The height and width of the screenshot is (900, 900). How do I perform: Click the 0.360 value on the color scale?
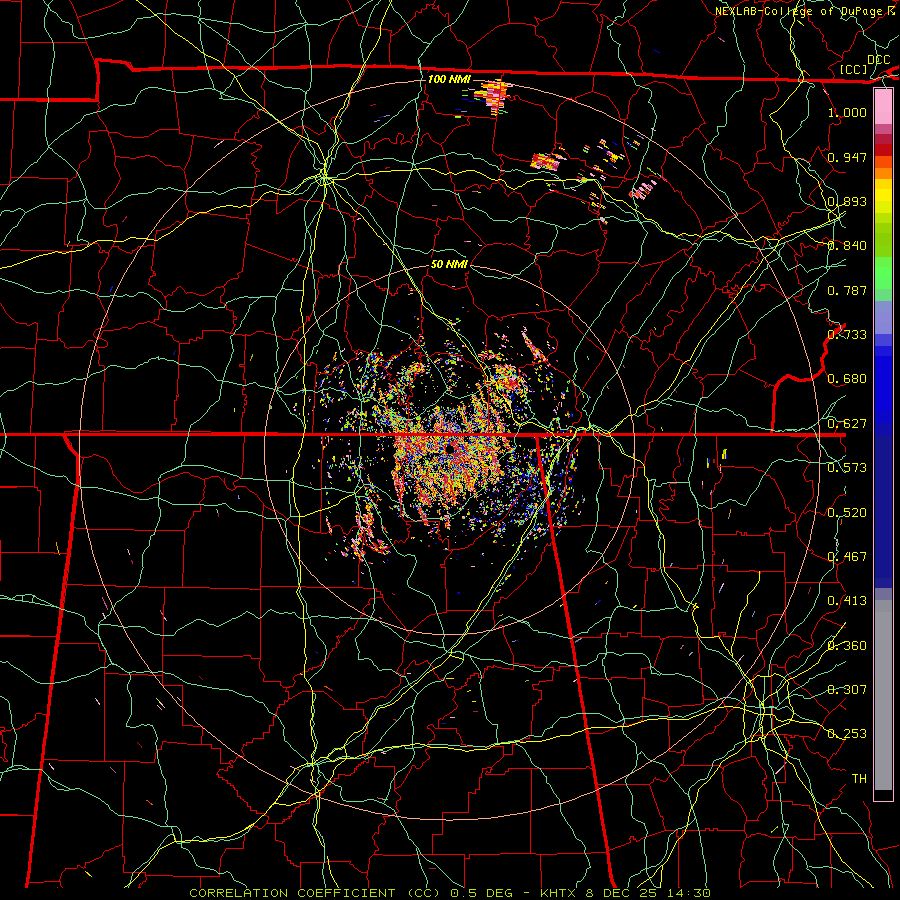(847, 646)
